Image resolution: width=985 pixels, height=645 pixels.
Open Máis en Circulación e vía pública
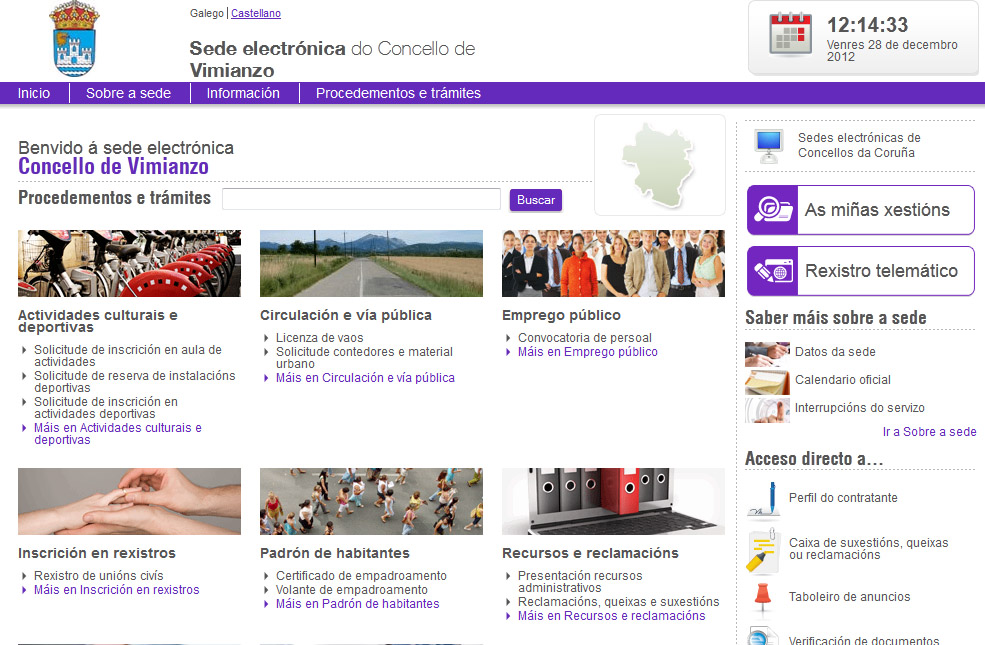[x=365, y=378]
